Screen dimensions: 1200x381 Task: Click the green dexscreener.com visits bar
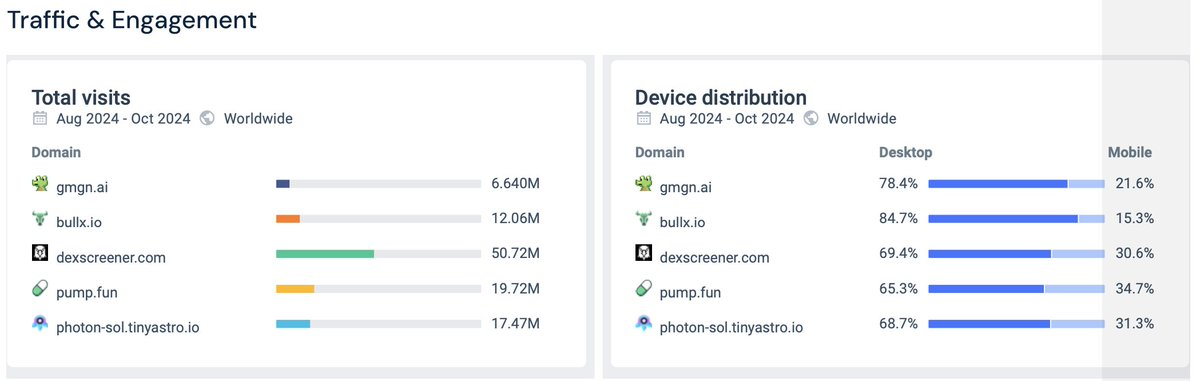coord(325,254)
